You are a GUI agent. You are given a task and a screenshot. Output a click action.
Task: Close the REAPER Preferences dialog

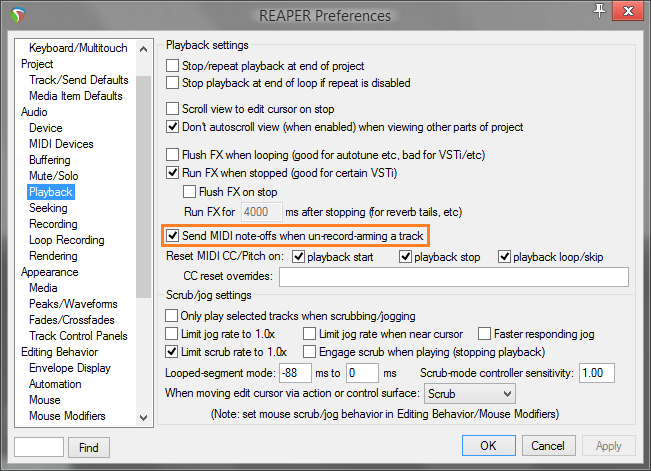(x=630, y=11)
